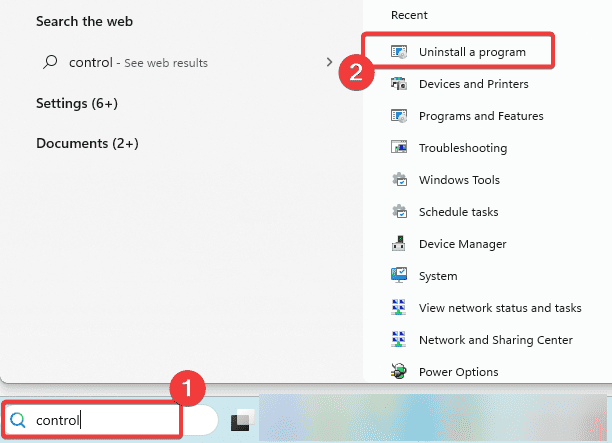Click inside the taskbar search box

pyautogui.click(x=109, y=420)
